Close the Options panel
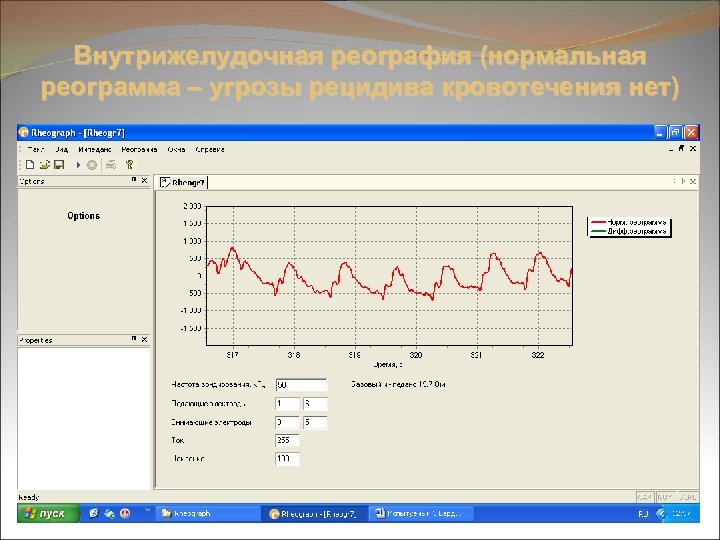The image size is (720, 540). coord(144,180)
